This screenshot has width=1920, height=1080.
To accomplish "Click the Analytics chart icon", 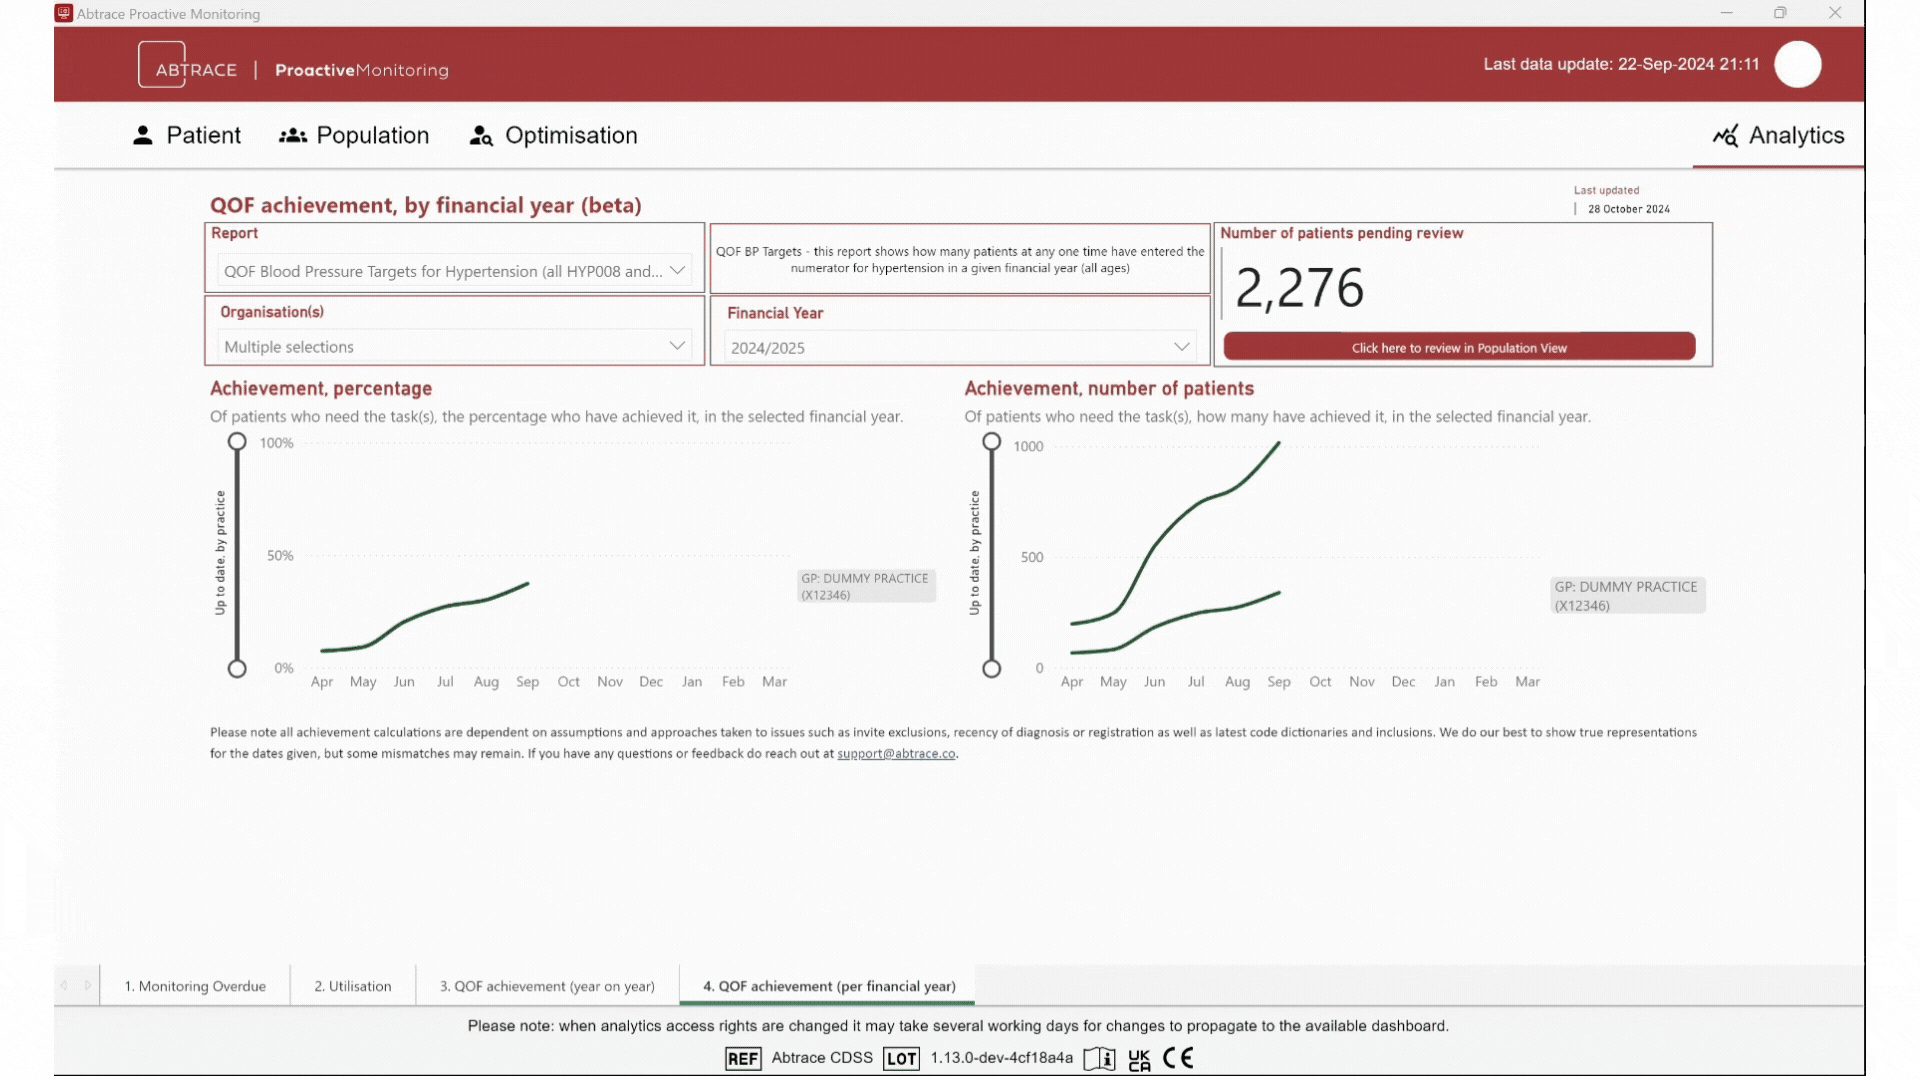I will [x=1725, y=136].
